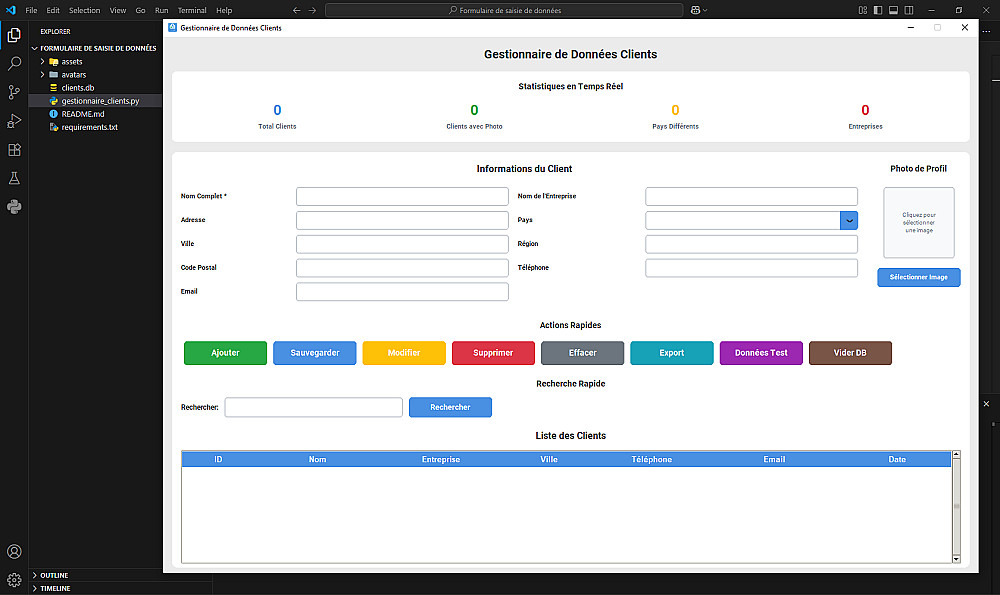1000x595 pixels.
Task: Focus the Rechercher search field
Action: click(x=314, y=407)
